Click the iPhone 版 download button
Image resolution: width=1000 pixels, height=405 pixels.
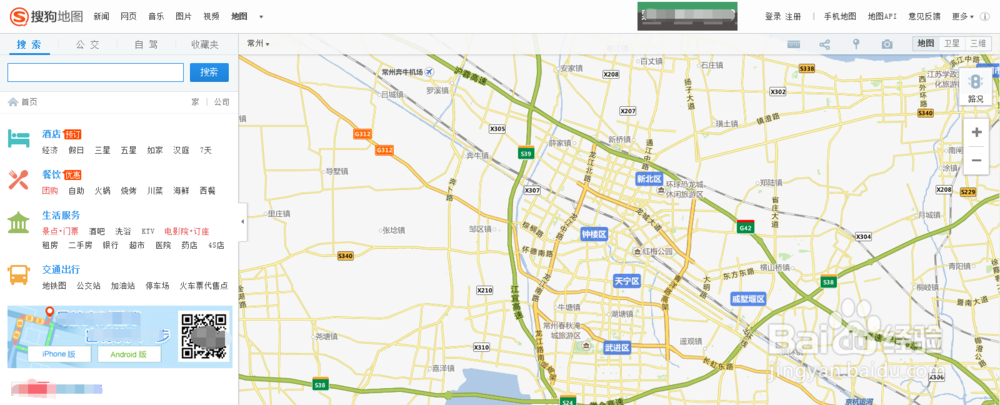click(x=59, y=354)
